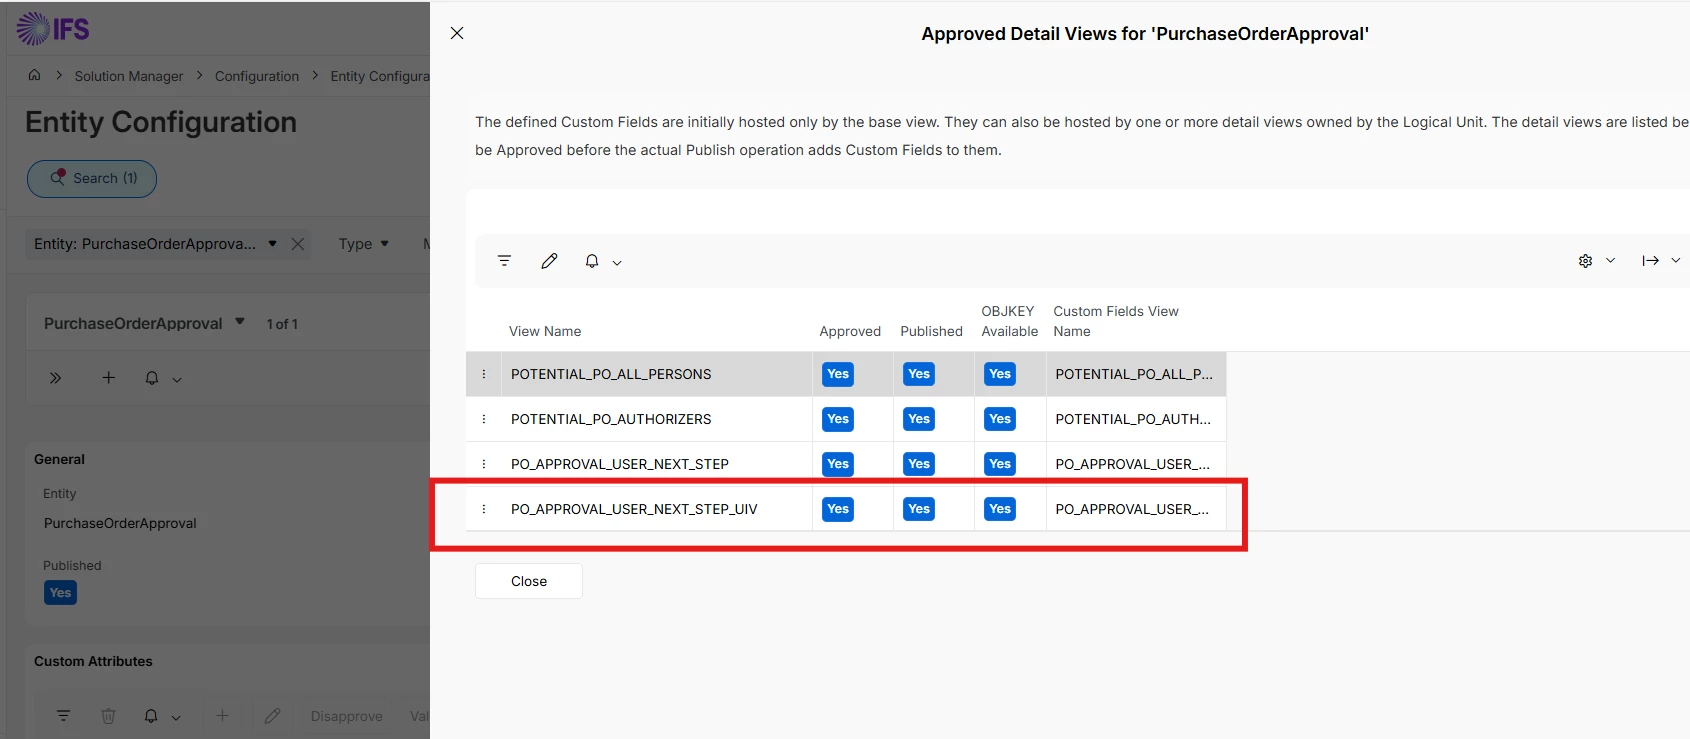Click the Approved column header
The height and width of the screenshot is (739, 1690).
tap(850, 331)
